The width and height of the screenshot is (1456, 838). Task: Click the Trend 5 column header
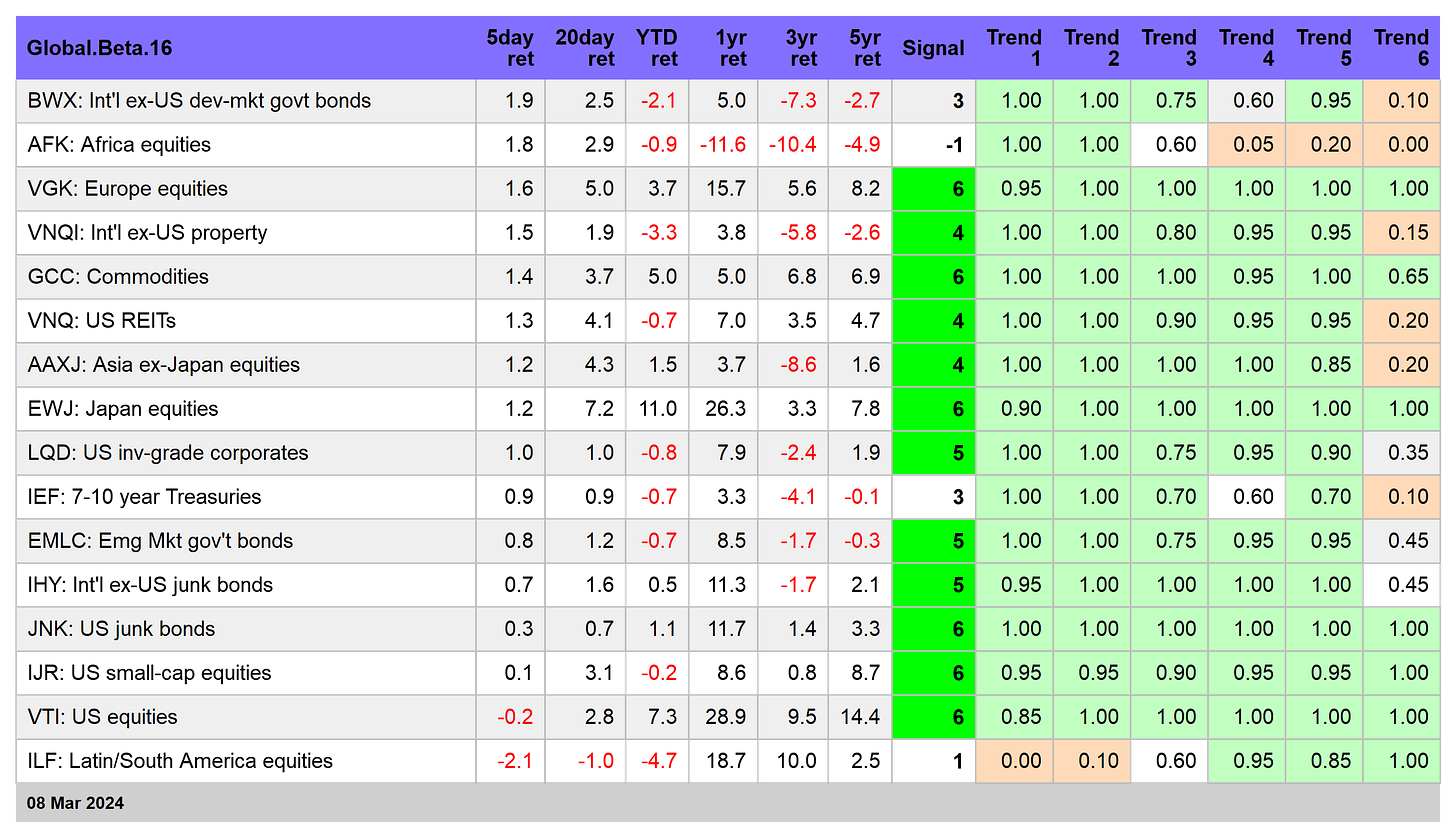coord(1324,48)
